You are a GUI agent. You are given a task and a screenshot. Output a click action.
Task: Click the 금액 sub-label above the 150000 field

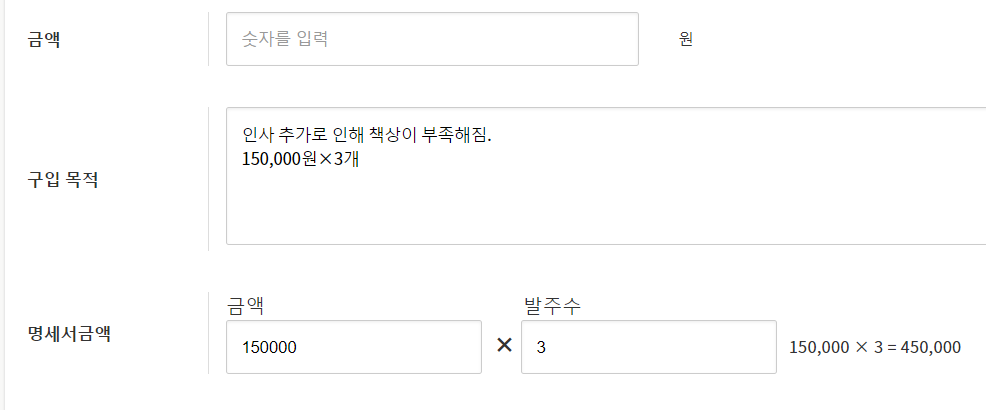click(245, 305)
